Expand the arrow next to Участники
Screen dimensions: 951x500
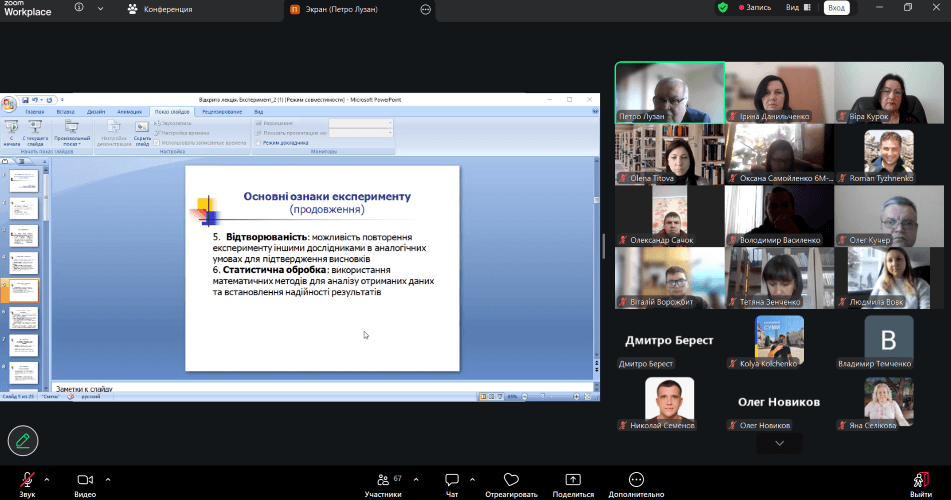(x=413, y=479)
